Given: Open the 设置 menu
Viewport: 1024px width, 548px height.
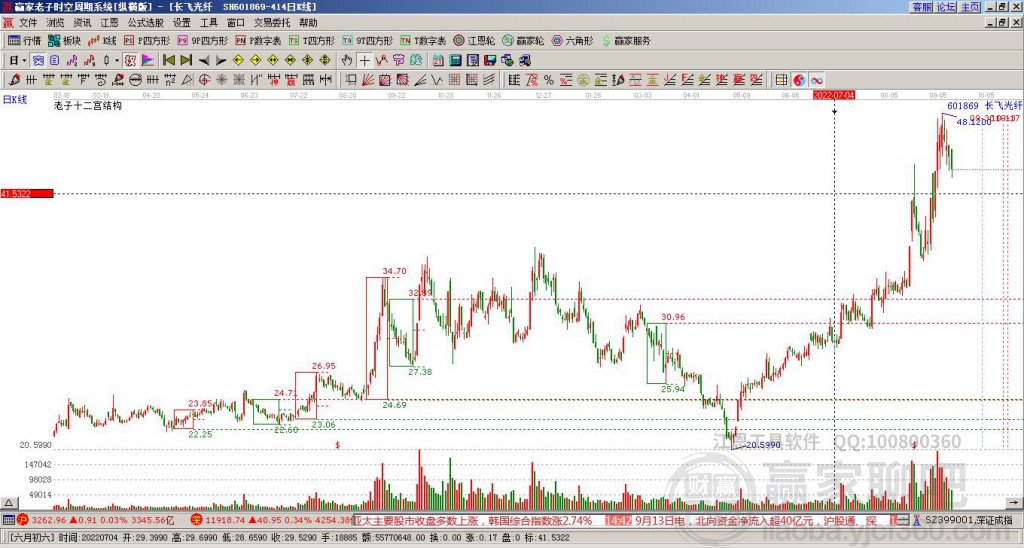Looking at the screenshot, I should (182, 23).
